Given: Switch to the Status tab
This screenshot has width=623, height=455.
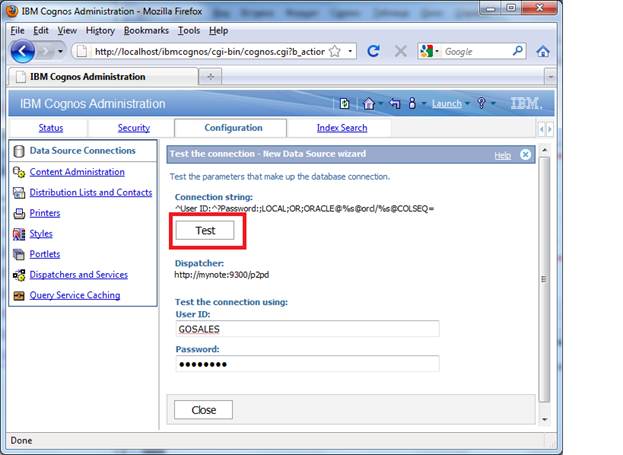Looking at the screenshot, I should pyautogui.click(x=50, y=128).
